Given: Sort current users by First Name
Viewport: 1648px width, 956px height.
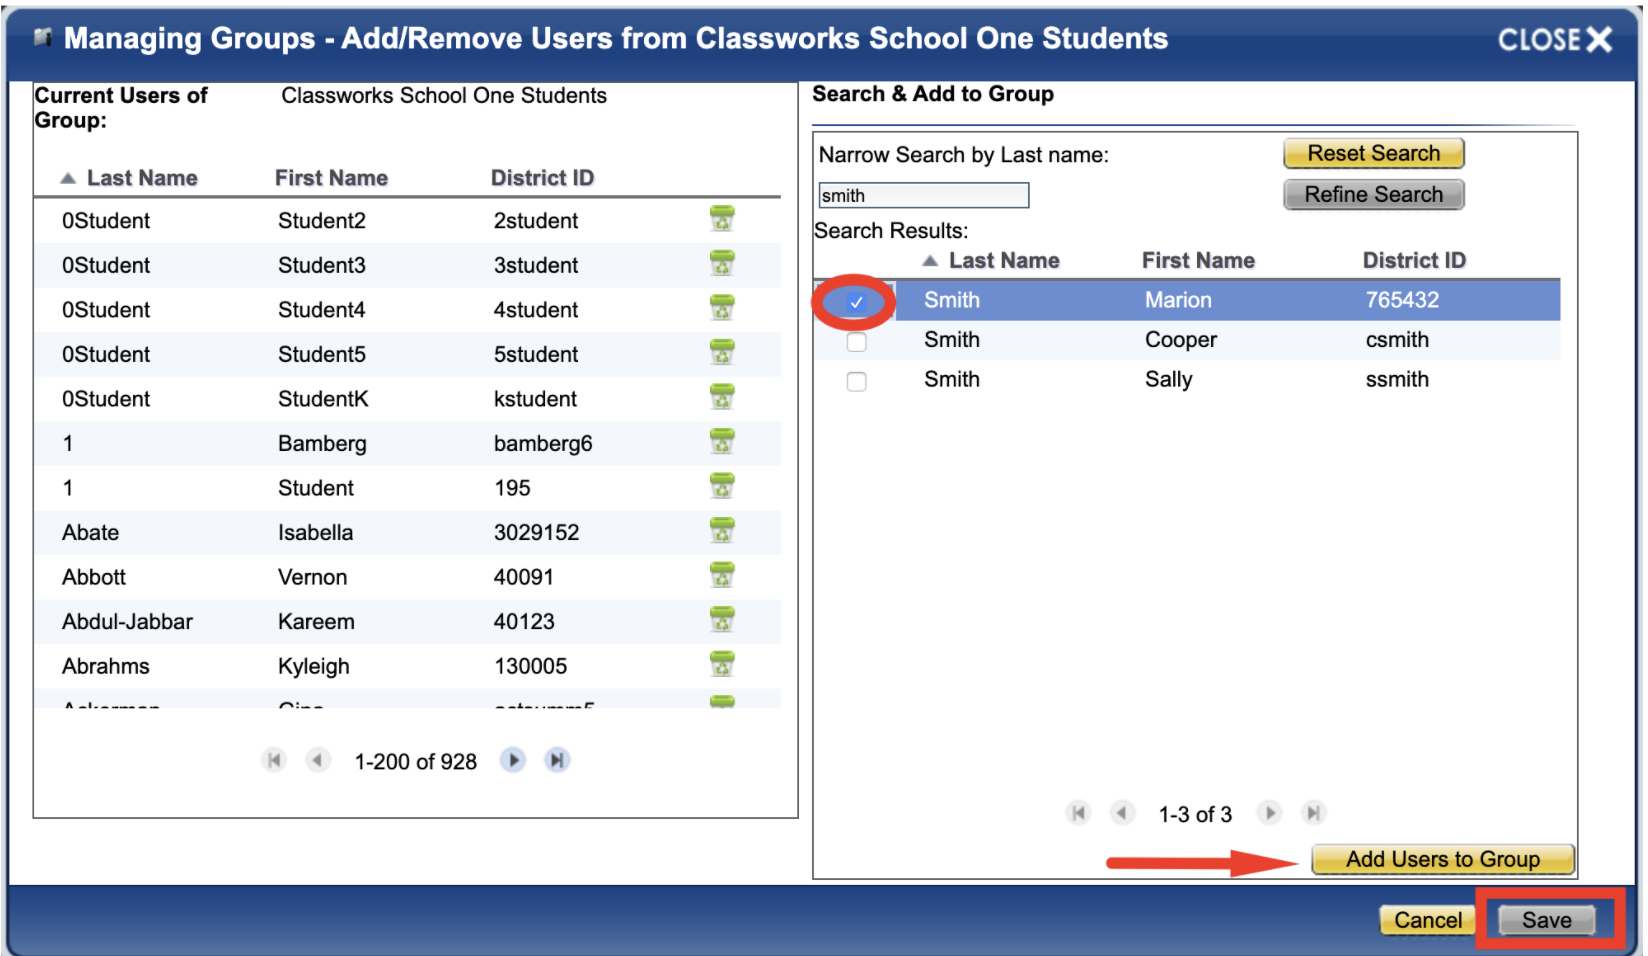Looking at the screenshot, I should pyautogui.click(x=331, y=178).
